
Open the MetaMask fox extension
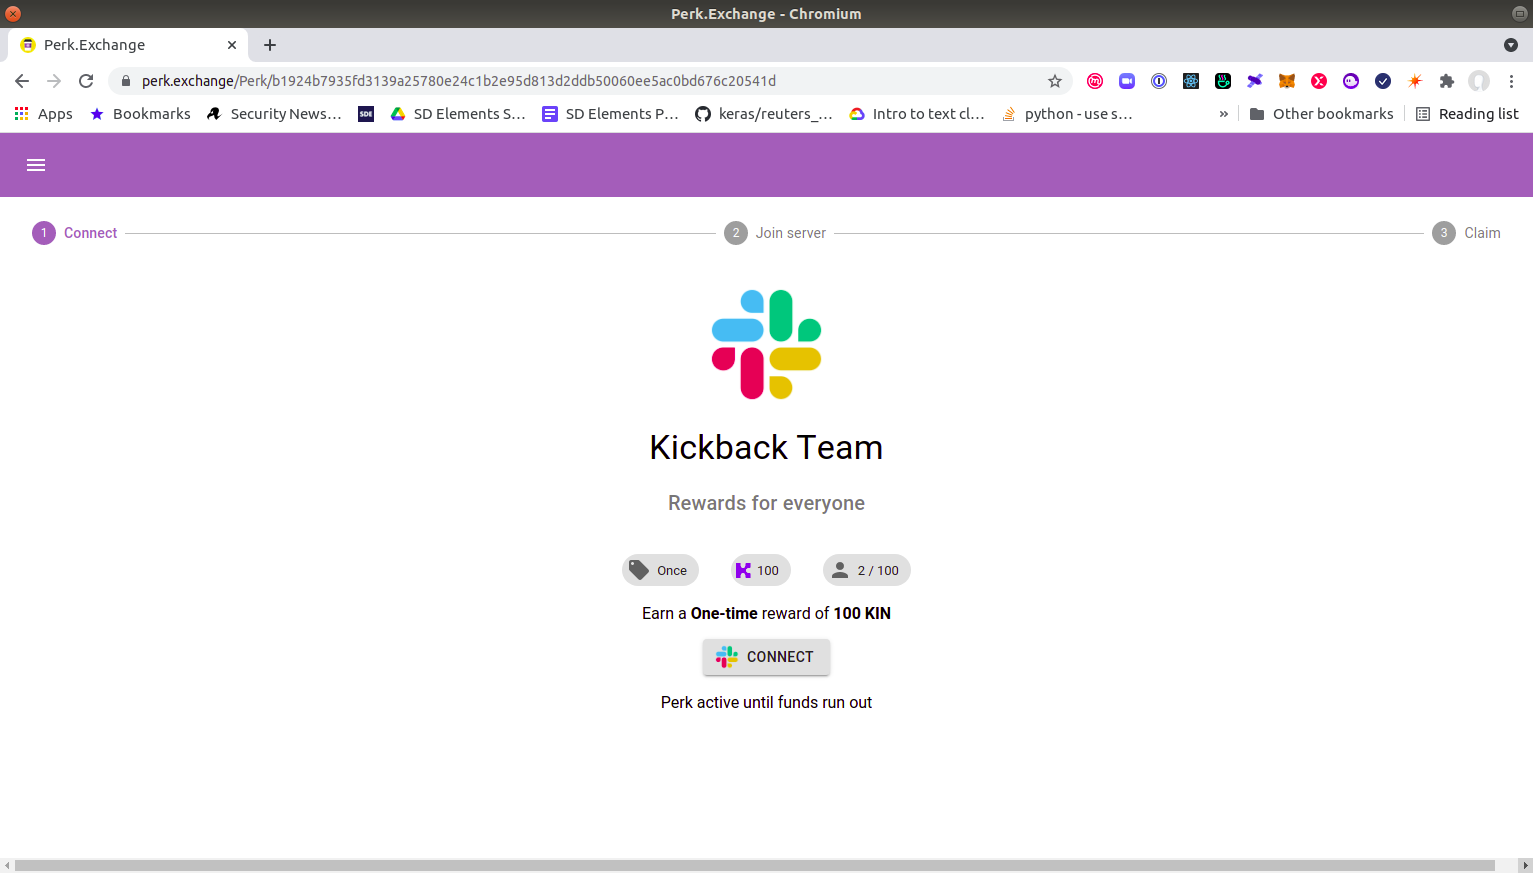1287,81
